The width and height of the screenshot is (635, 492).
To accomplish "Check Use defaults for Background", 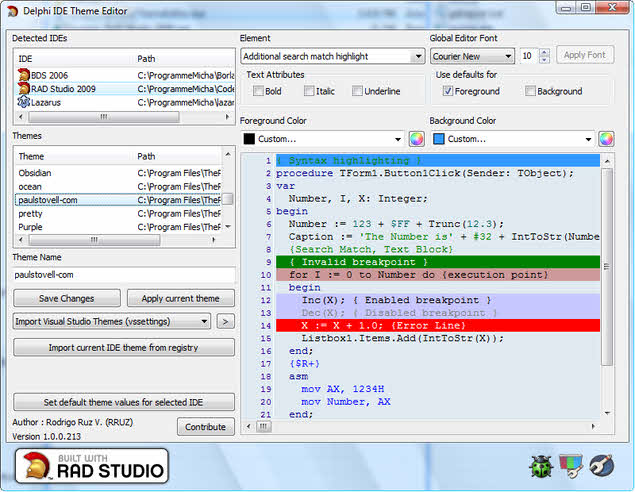I will pos(530,91).
